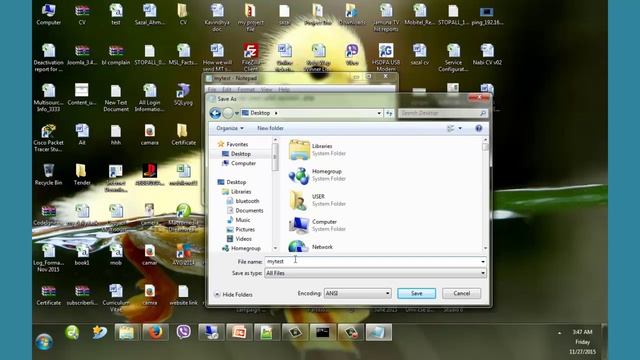This screenshot has width=640, height=360.
Task: Select Network item in file list
Action: point(311,247)
